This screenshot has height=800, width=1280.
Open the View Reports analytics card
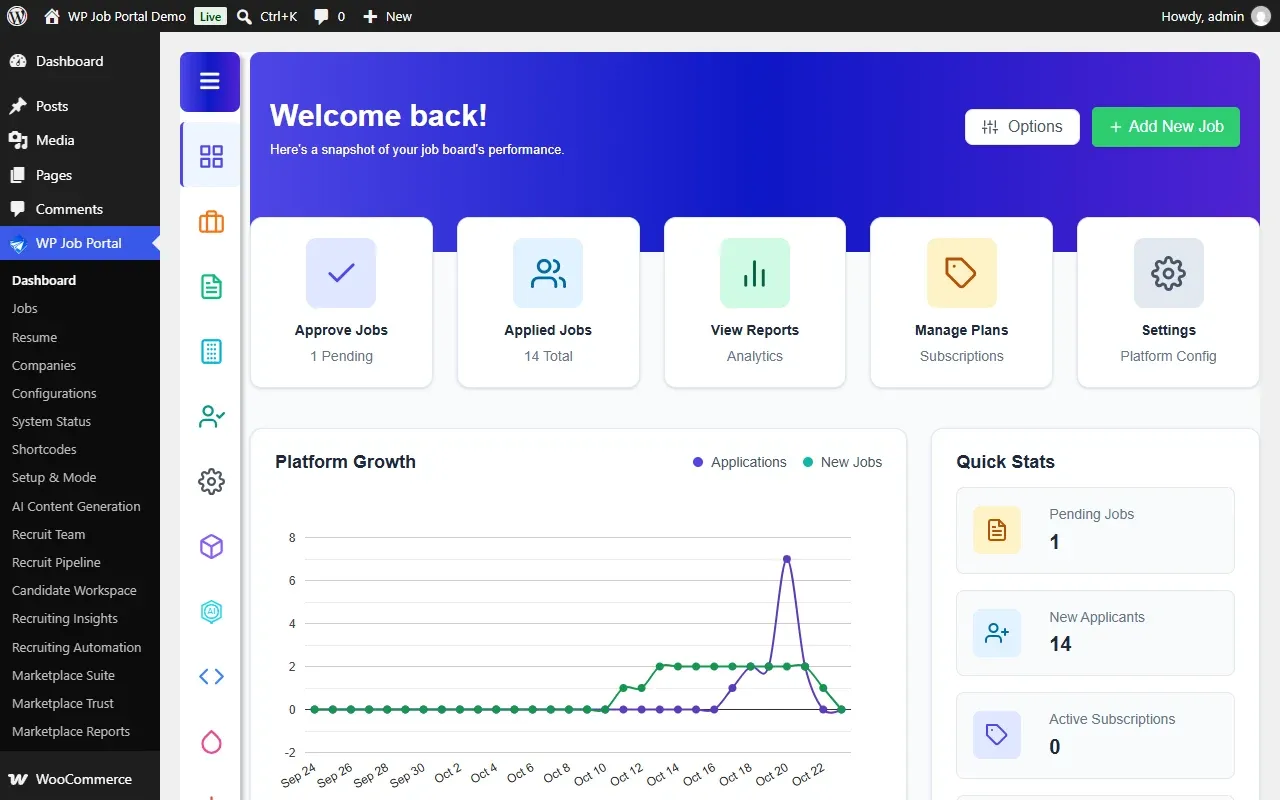coord(755,302)
